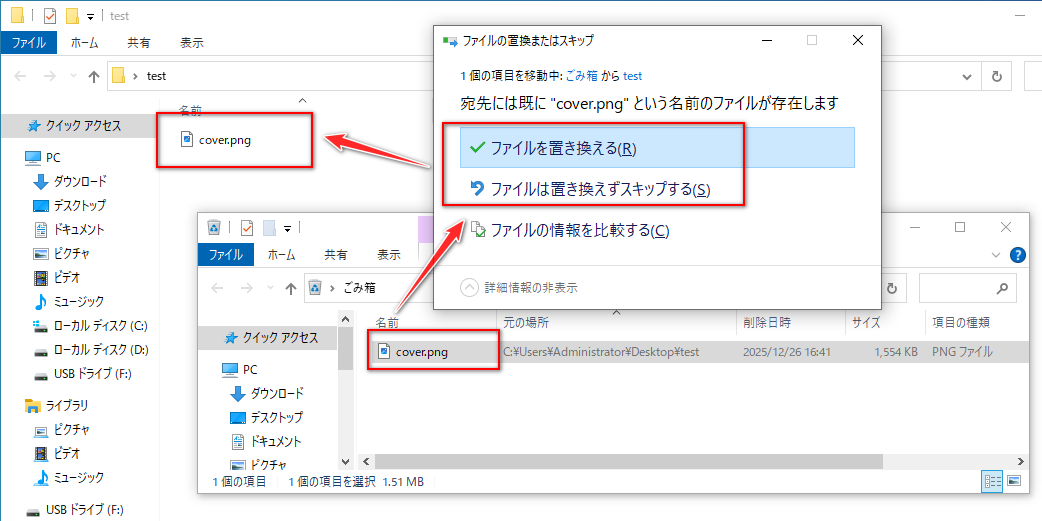Expand address bar history in test window
This screenshot has height=521, width=1042.
(x=967, y=76)
